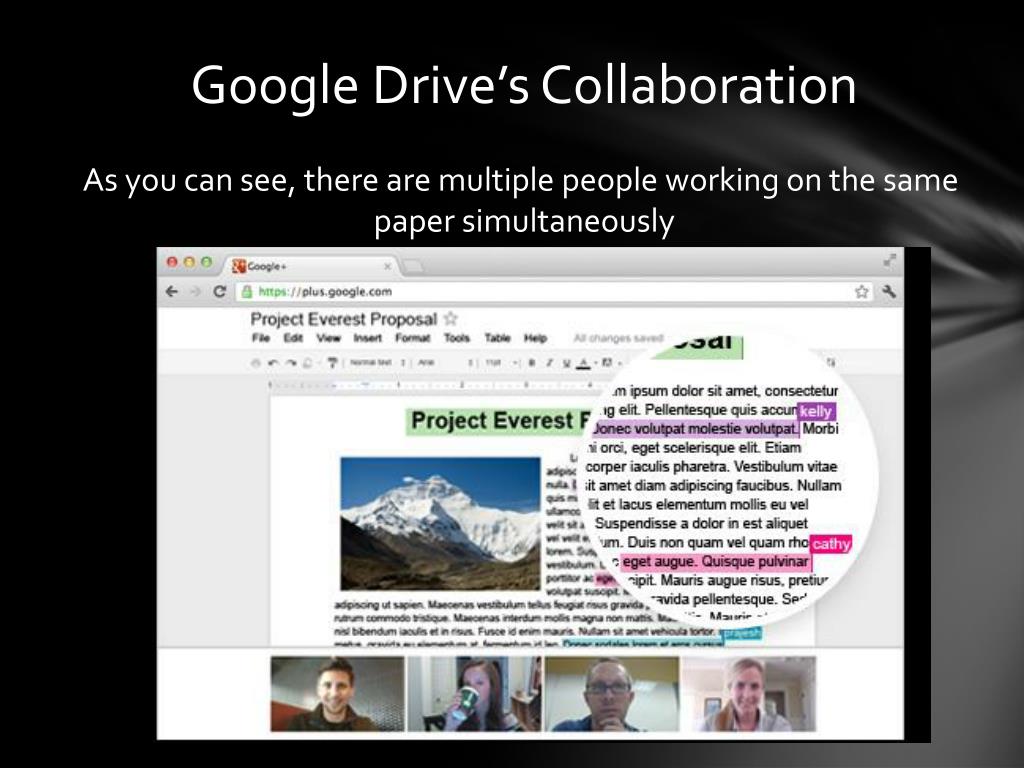Click the browser back arrow
The image size is (1024, 768).
pos(172,291)
